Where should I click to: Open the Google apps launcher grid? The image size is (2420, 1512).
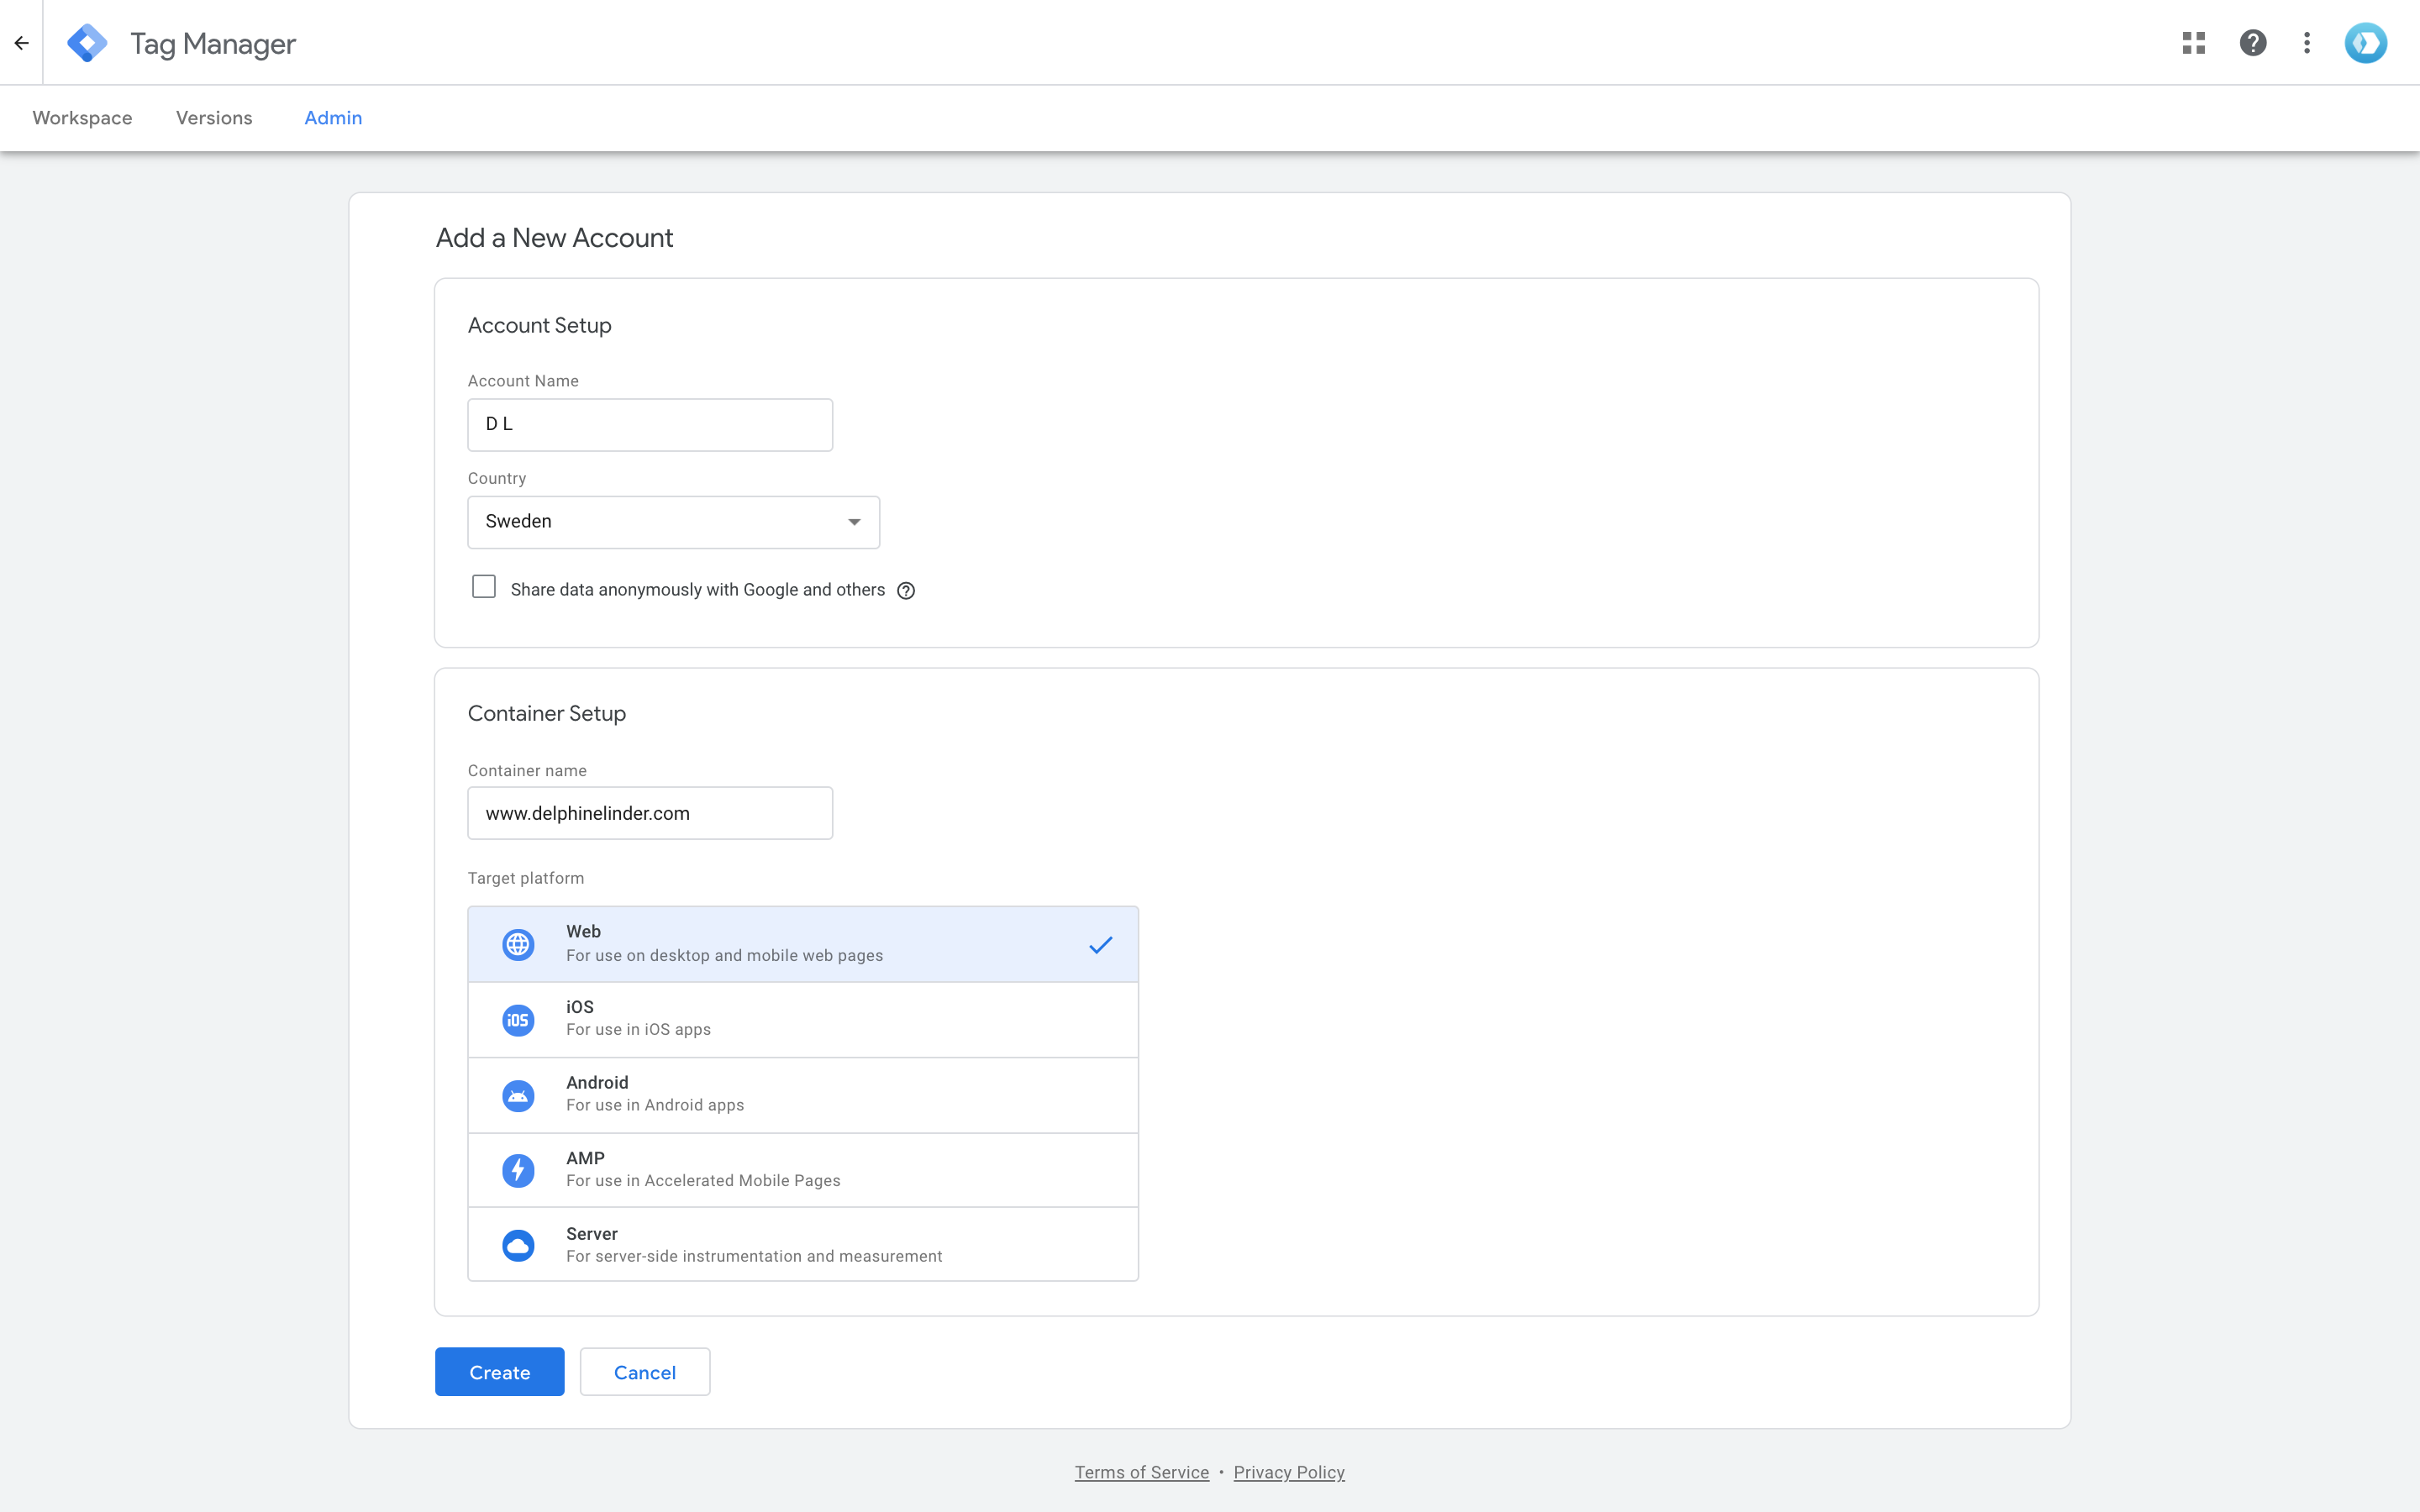click(x=2194, y=42)
